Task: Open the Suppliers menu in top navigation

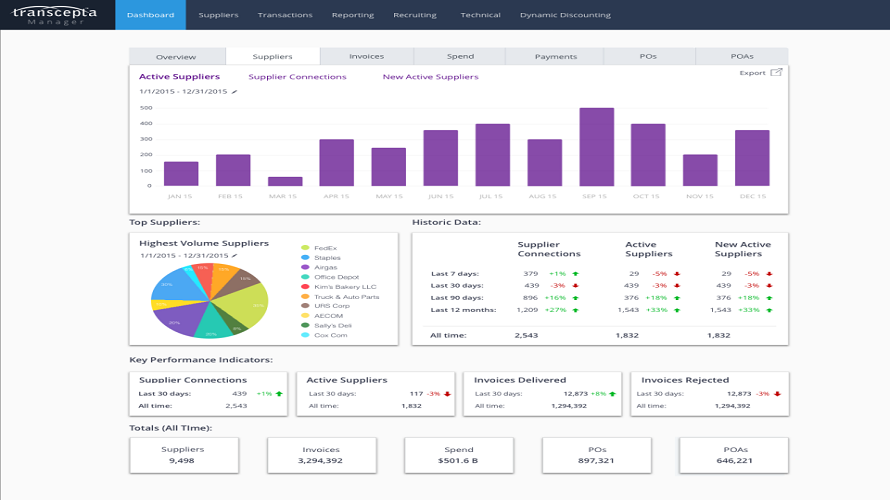Action: point(219,15)
